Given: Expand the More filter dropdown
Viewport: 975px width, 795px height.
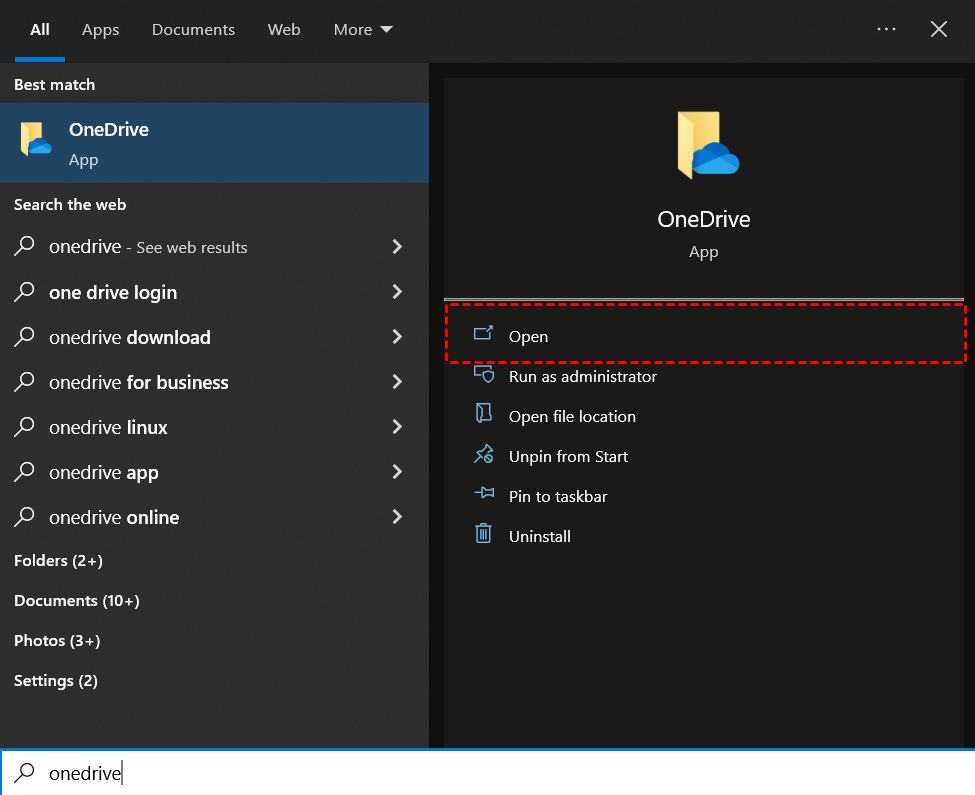Looking at the screenshot, I should point(363,30).
